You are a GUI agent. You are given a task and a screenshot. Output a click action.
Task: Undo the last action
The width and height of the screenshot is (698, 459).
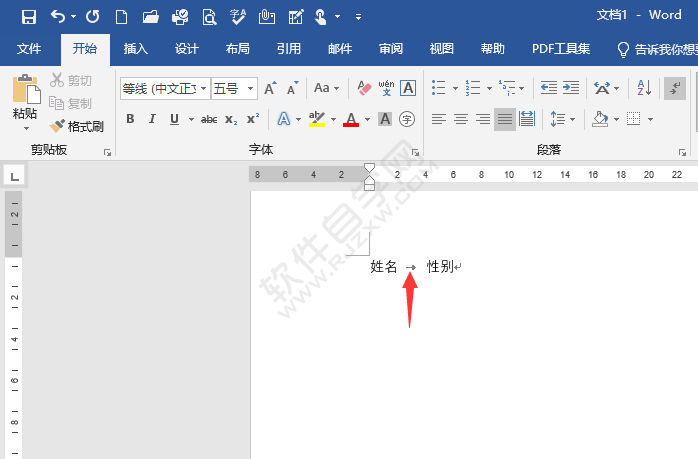pos(58,17)
